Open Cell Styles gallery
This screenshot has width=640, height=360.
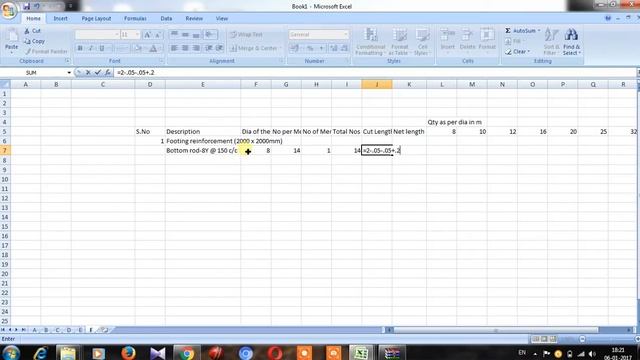point(422,42)
